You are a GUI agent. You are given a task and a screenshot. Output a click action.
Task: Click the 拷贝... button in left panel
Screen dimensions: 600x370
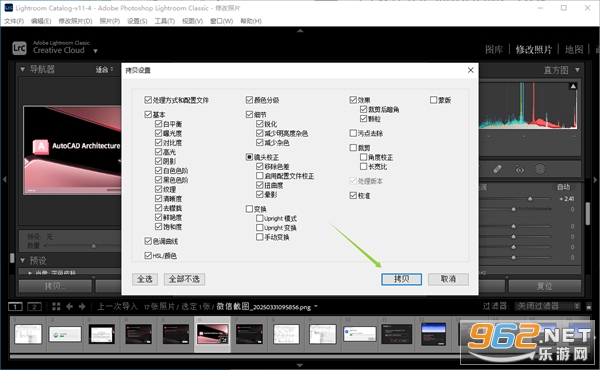55,286
